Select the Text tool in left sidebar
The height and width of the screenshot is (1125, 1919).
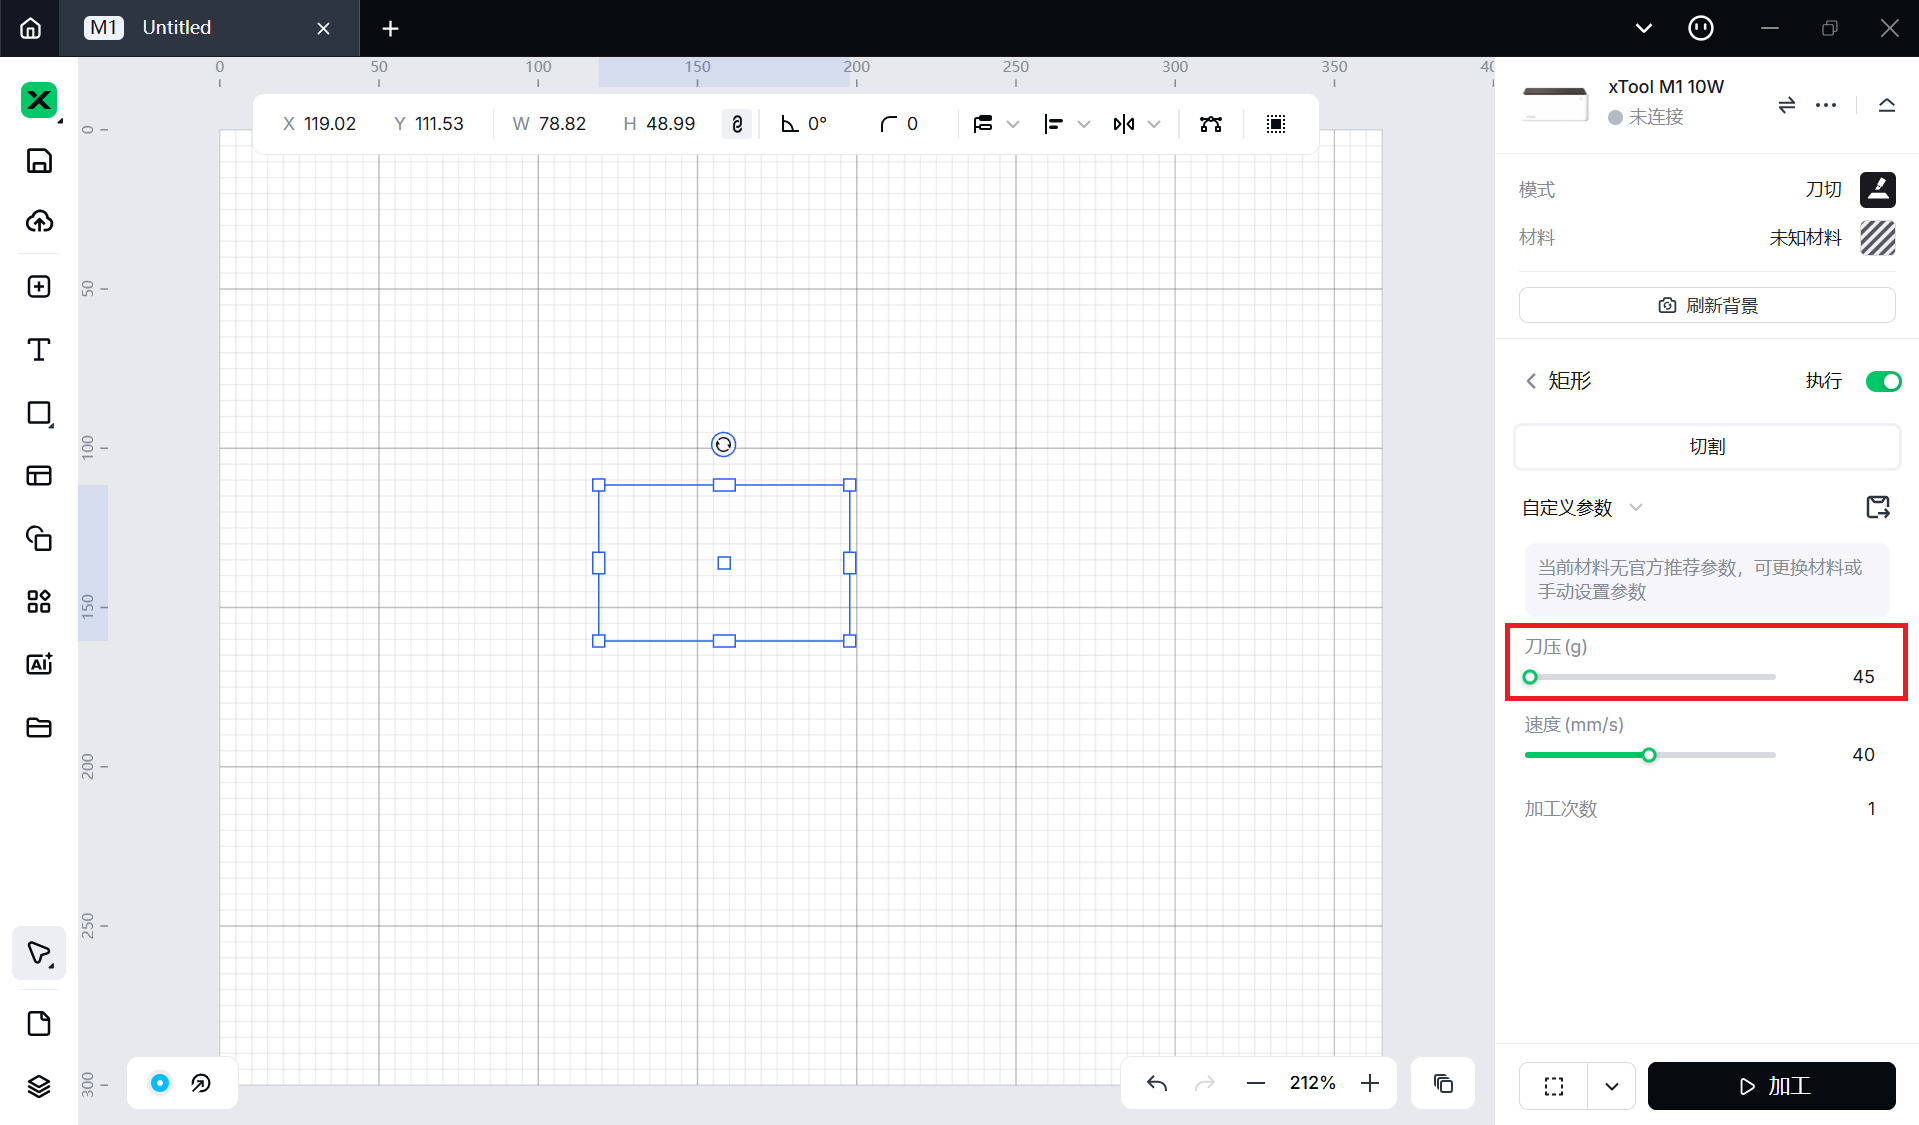[x=39, y=350]
